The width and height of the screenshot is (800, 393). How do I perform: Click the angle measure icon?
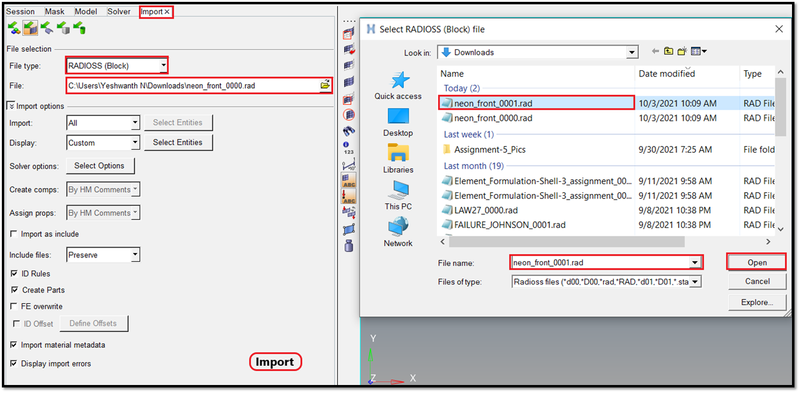[349, 164]
